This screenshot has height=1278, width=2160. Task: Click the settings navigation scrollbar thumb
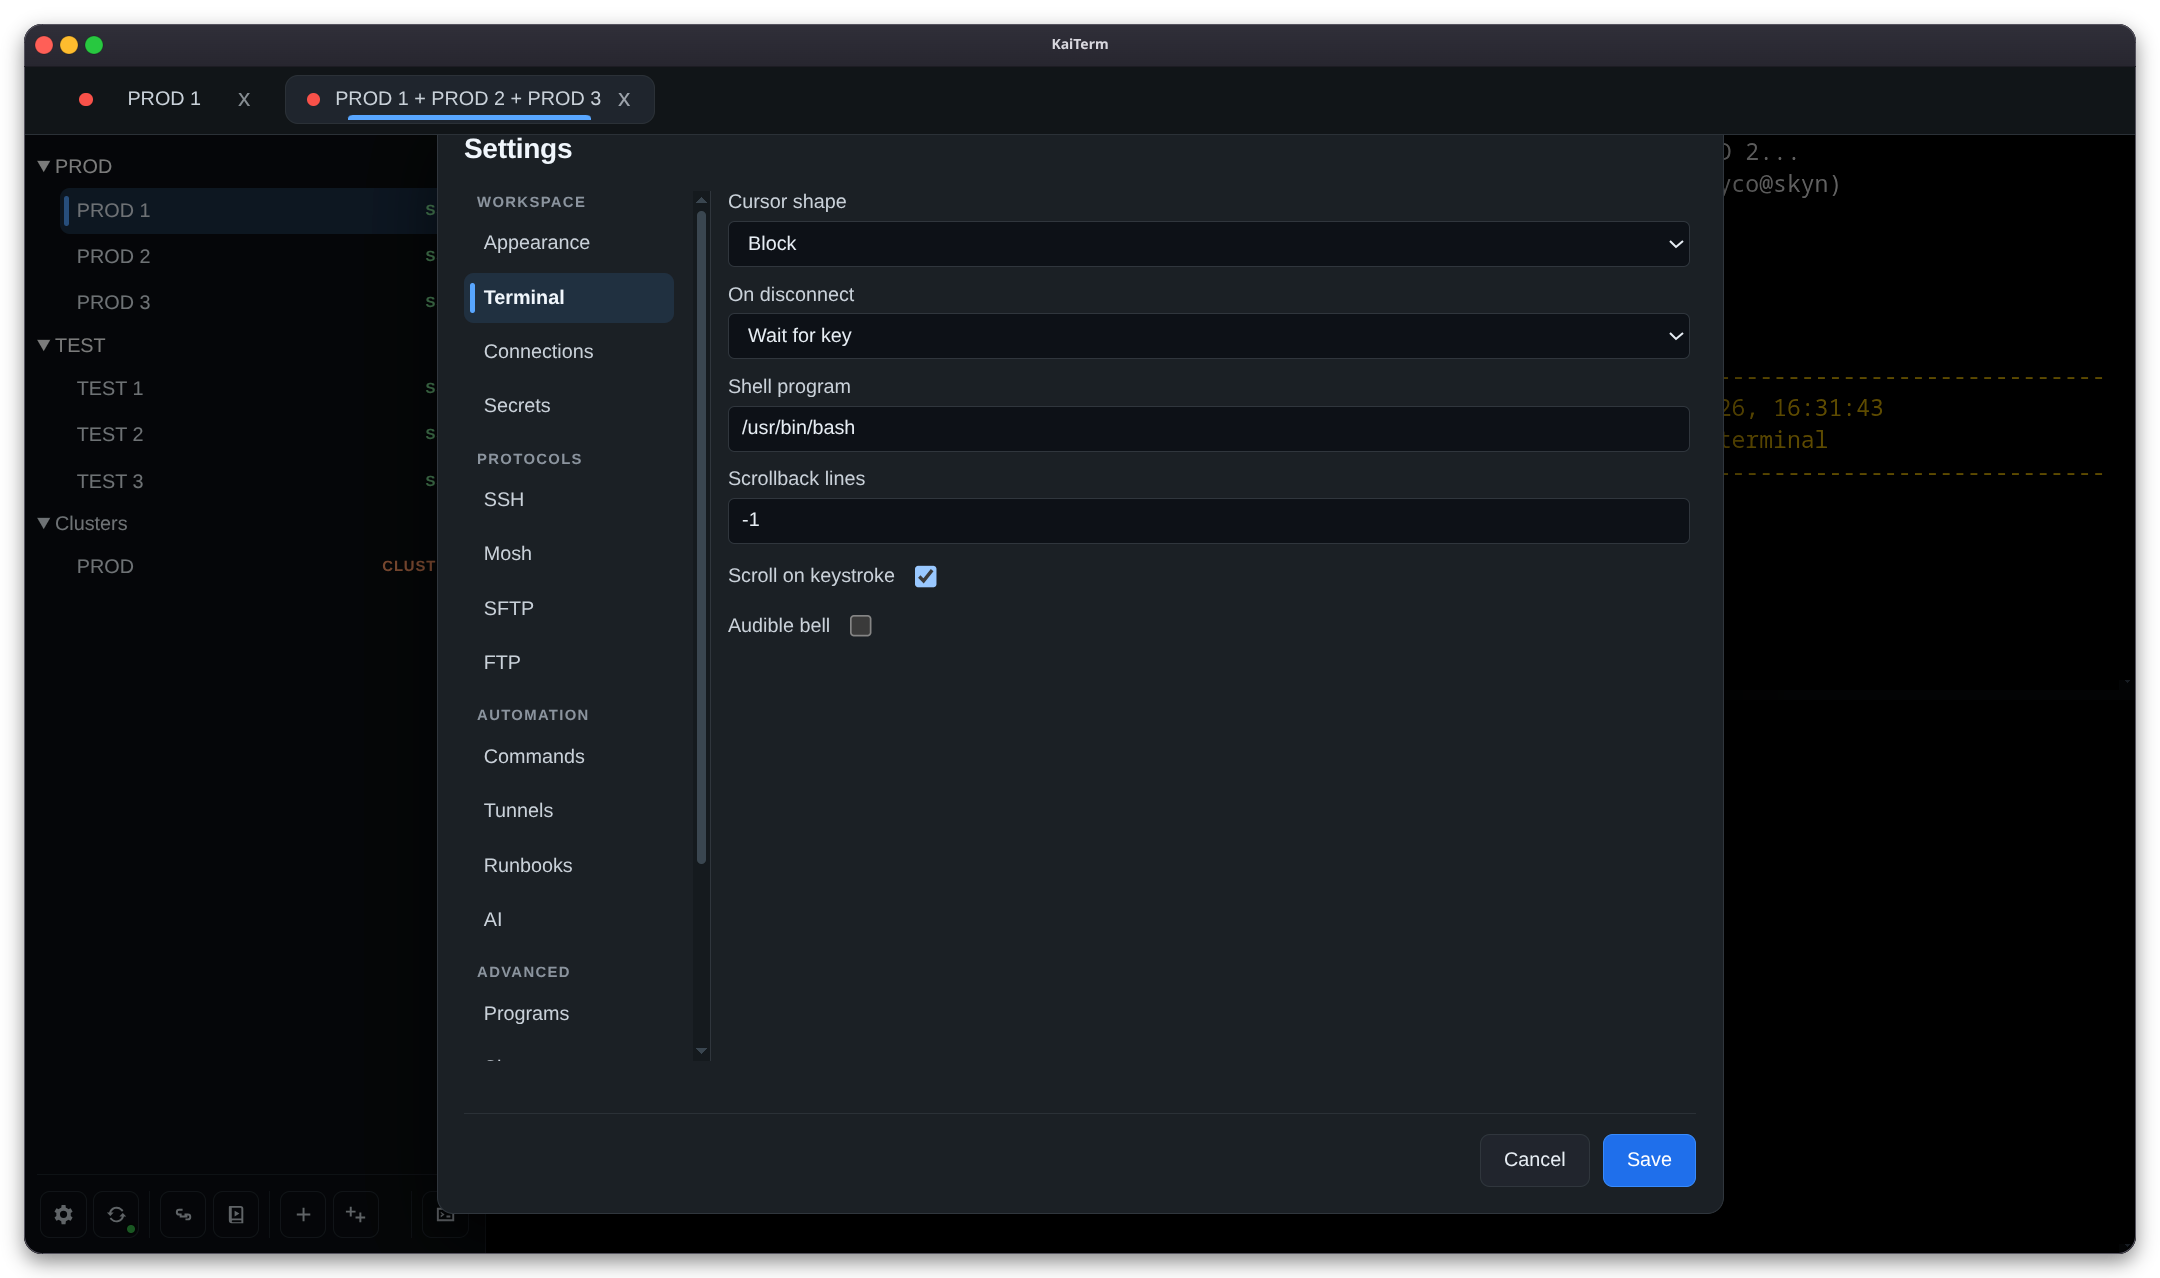tap(701, 537)
